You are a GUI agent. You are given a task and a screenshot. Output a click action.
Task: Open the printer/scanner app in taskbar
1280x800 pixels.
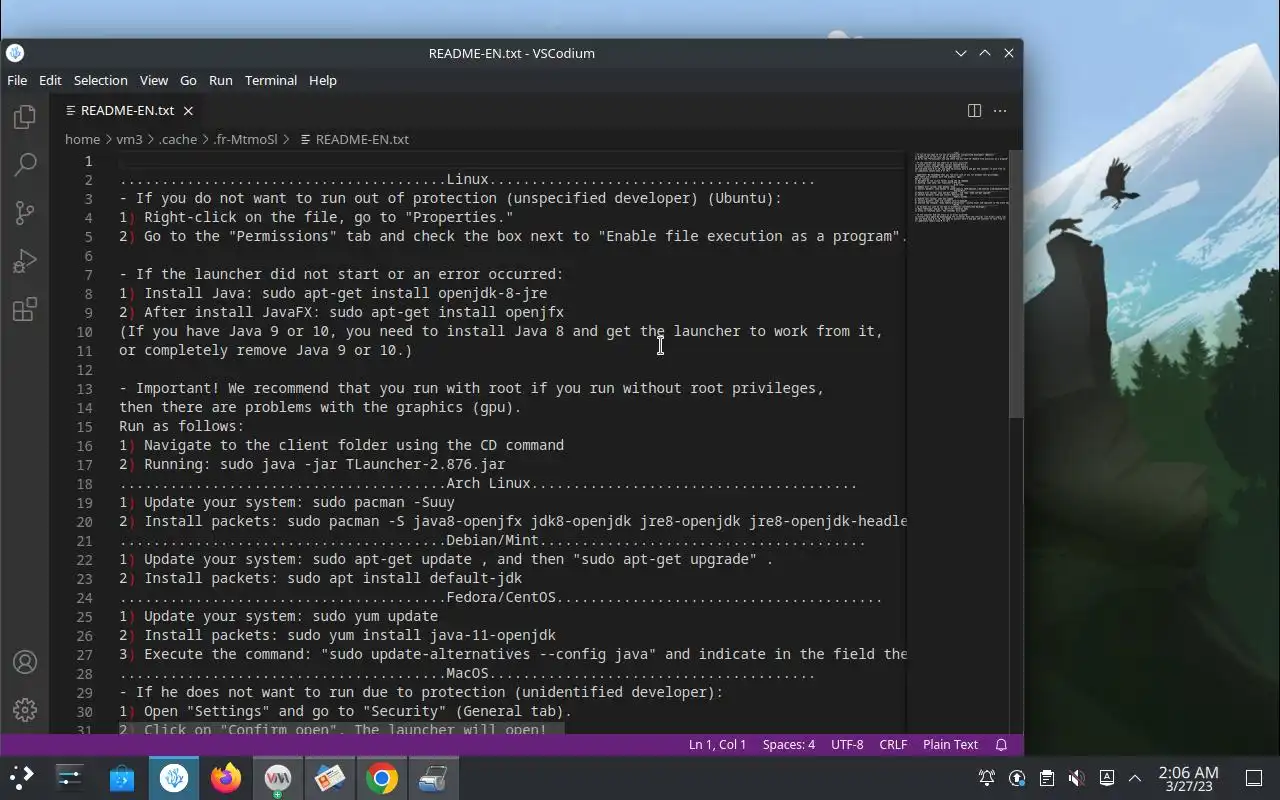pyautogui.click(x=434, y=778)
